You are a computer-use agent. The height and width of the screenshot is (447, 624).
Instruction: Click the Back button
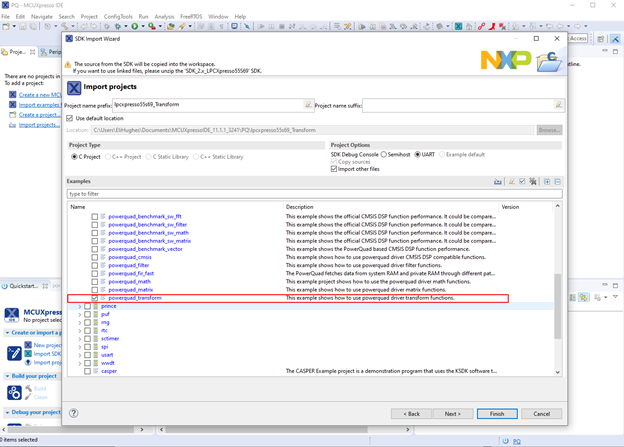click(411, 414)
